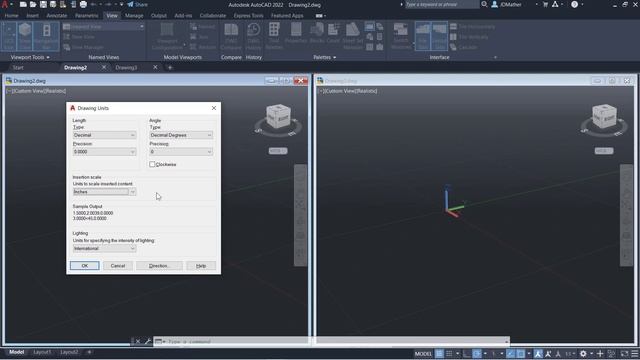Toggle the Navigation Bar ribbon button
The width and height of the screenshot is (640, 360).
(46, 36)
